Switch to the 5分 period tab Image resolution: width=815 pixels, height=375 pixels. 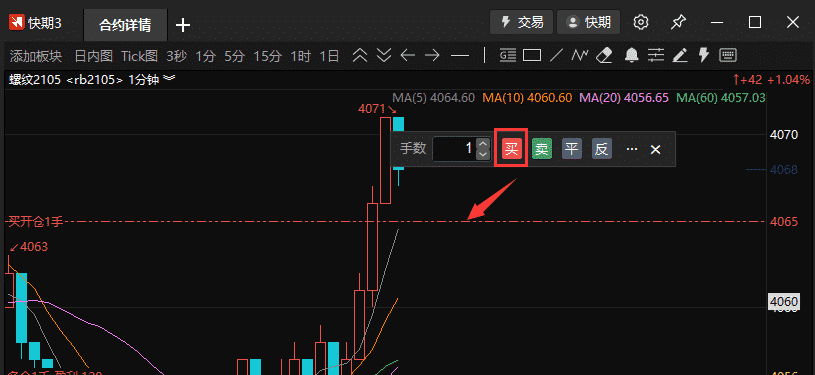click(x=234, y=56)
